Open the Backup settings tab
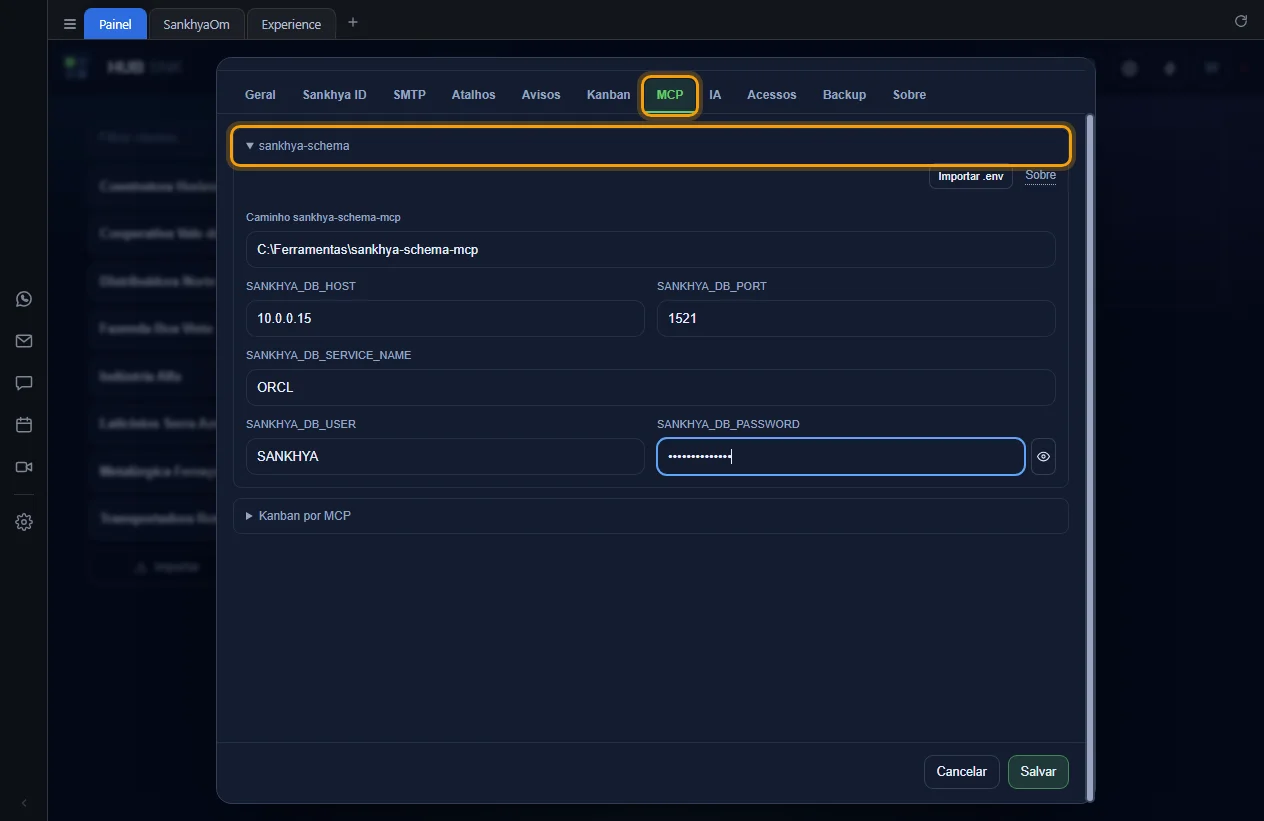Image resolution: width=1264 pixels, height=821 pixels. (844, 95)
